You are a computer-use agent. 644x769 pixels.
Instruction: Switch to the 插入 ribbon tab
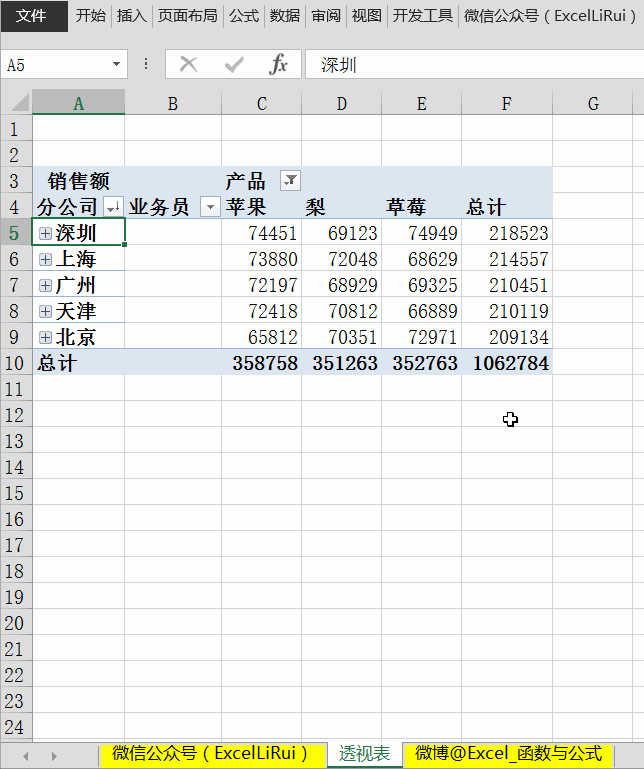pos(131,16)
